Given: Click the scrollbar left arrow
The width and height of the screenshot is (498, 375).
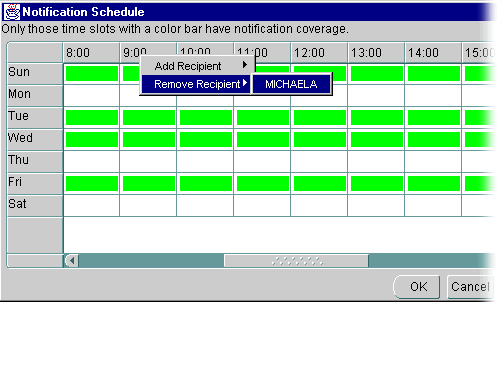Looking at the screenshot, I should pyautogui.click(x=72, y=261).
